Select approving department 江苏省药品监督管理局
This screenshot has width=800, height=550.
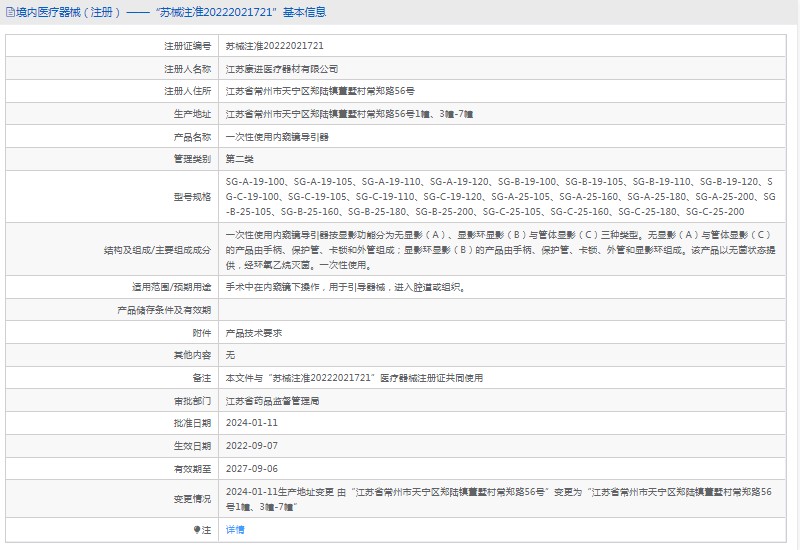[x=272, y=401]
